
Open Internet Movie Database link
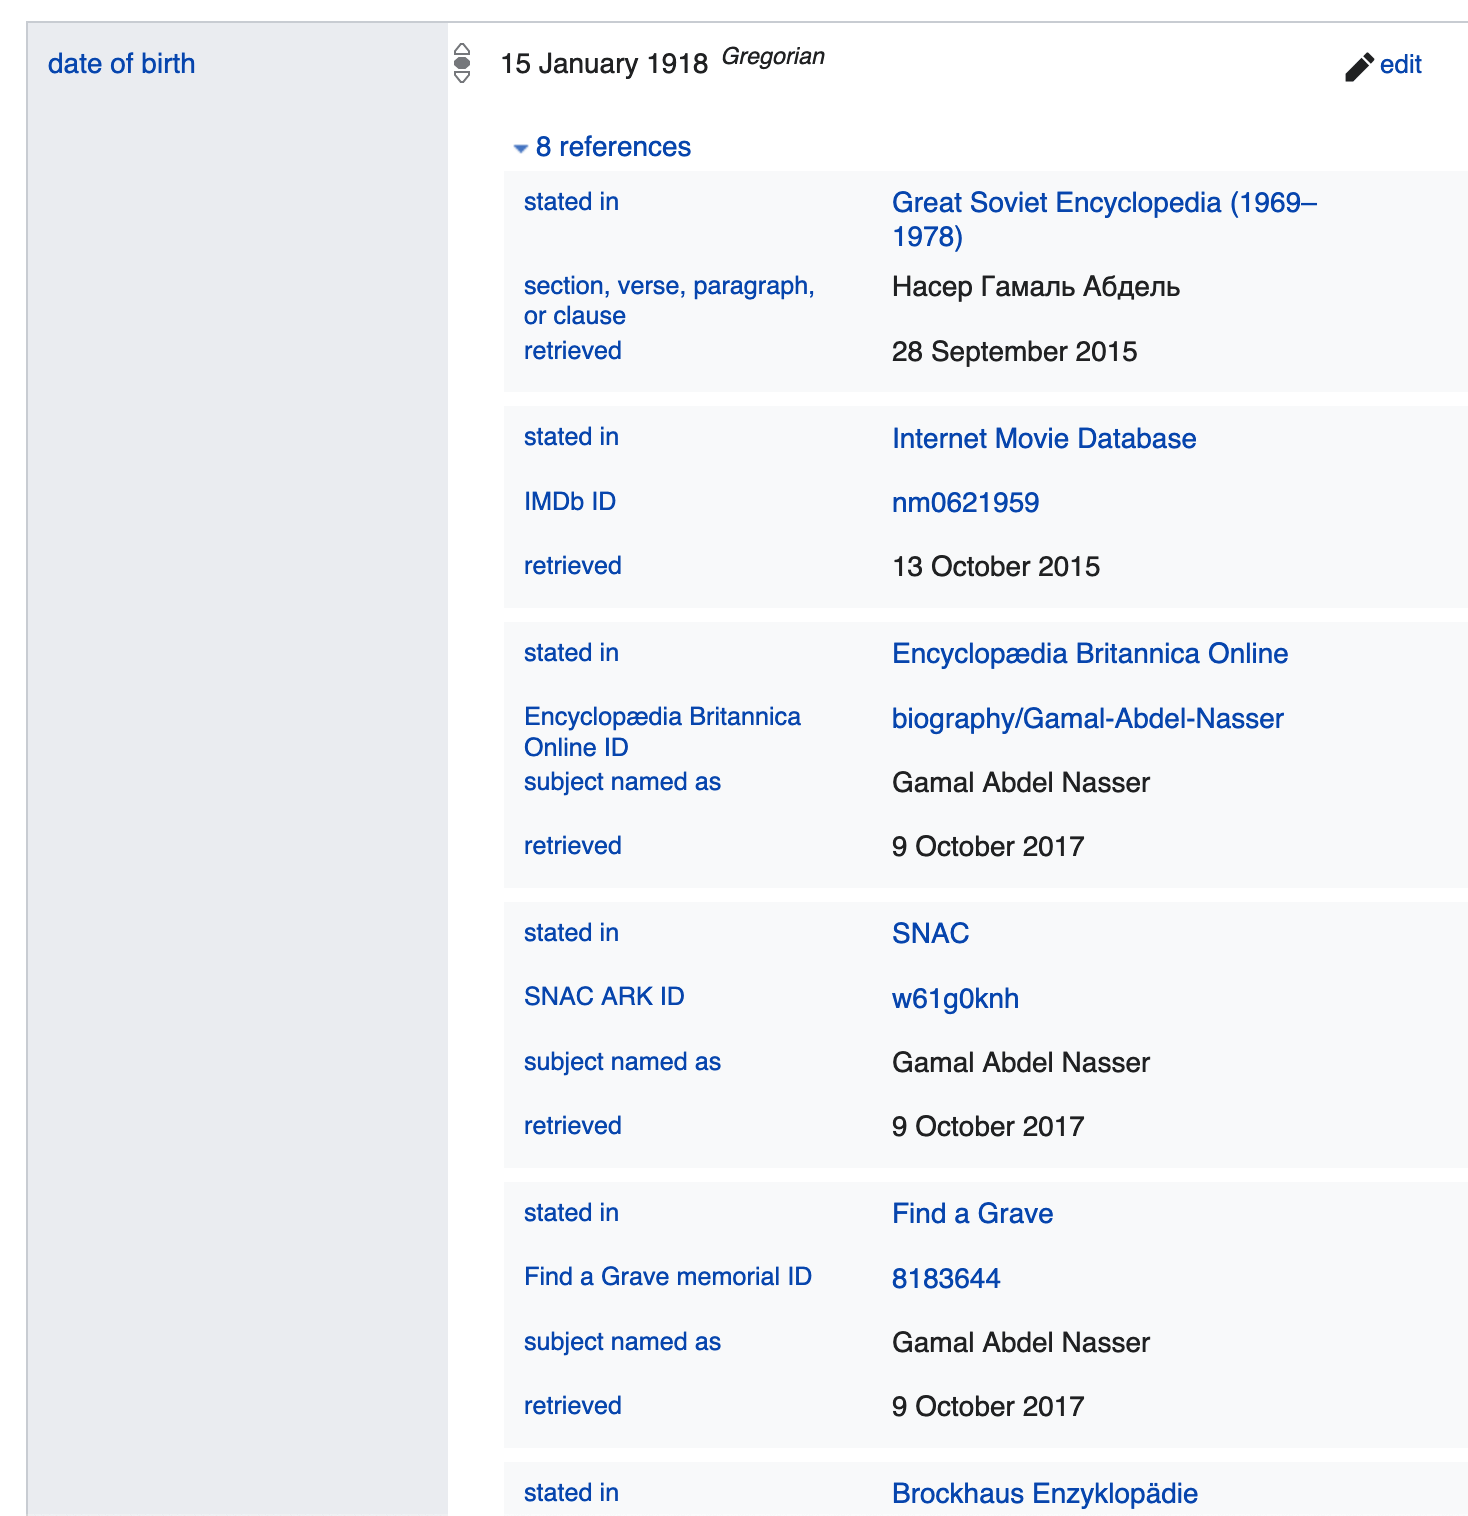(1044, 438)
